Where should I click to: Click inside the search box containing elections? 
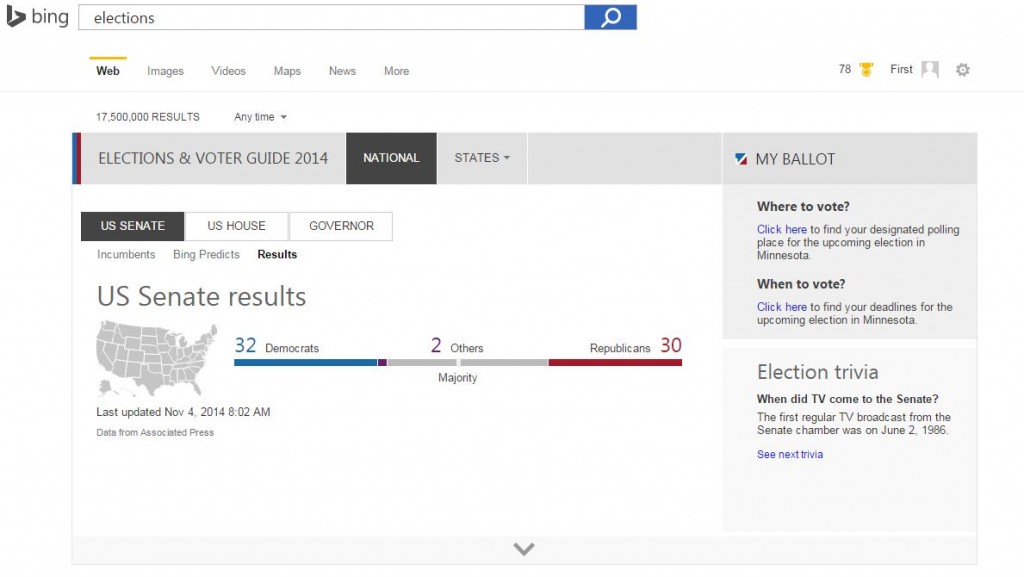coord(331,18)
